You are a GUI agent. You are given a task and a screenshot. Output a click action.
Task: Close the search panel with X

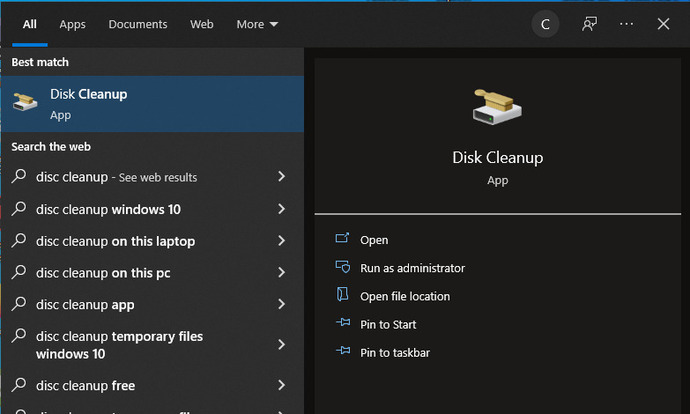(663, 24)
